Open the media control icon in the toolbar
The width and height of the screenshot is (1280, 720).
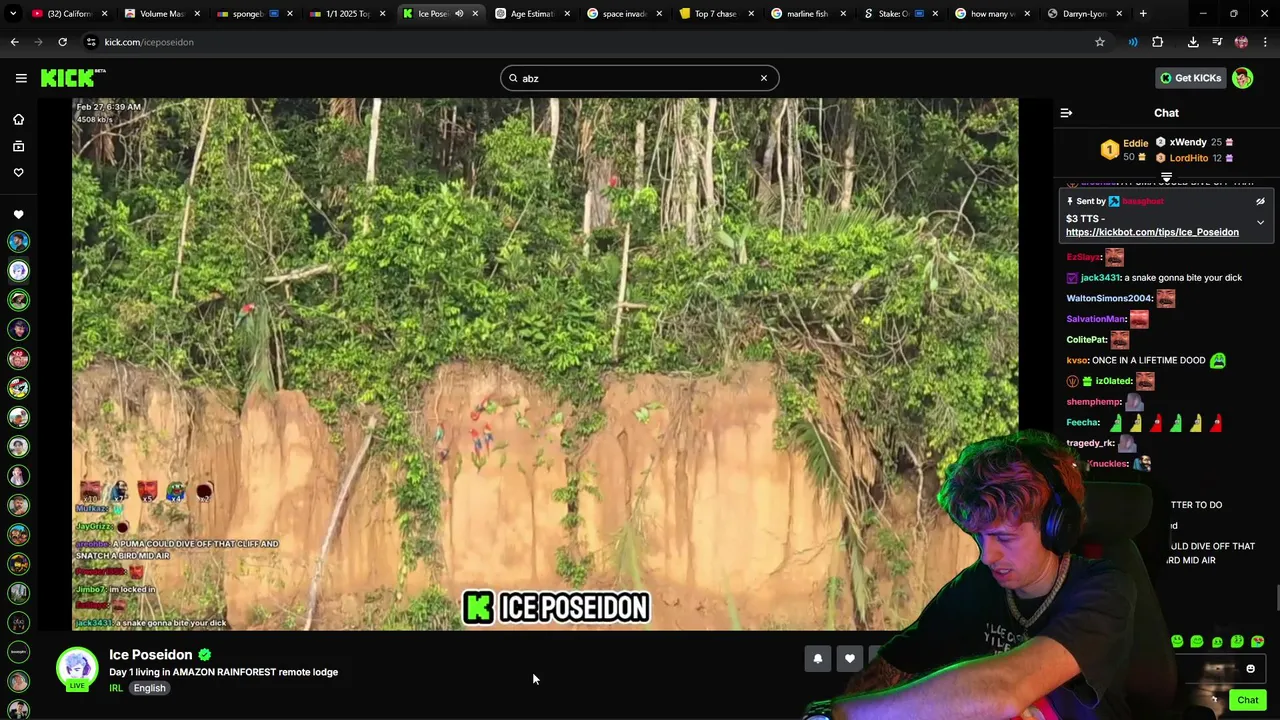coord(1217,42)
